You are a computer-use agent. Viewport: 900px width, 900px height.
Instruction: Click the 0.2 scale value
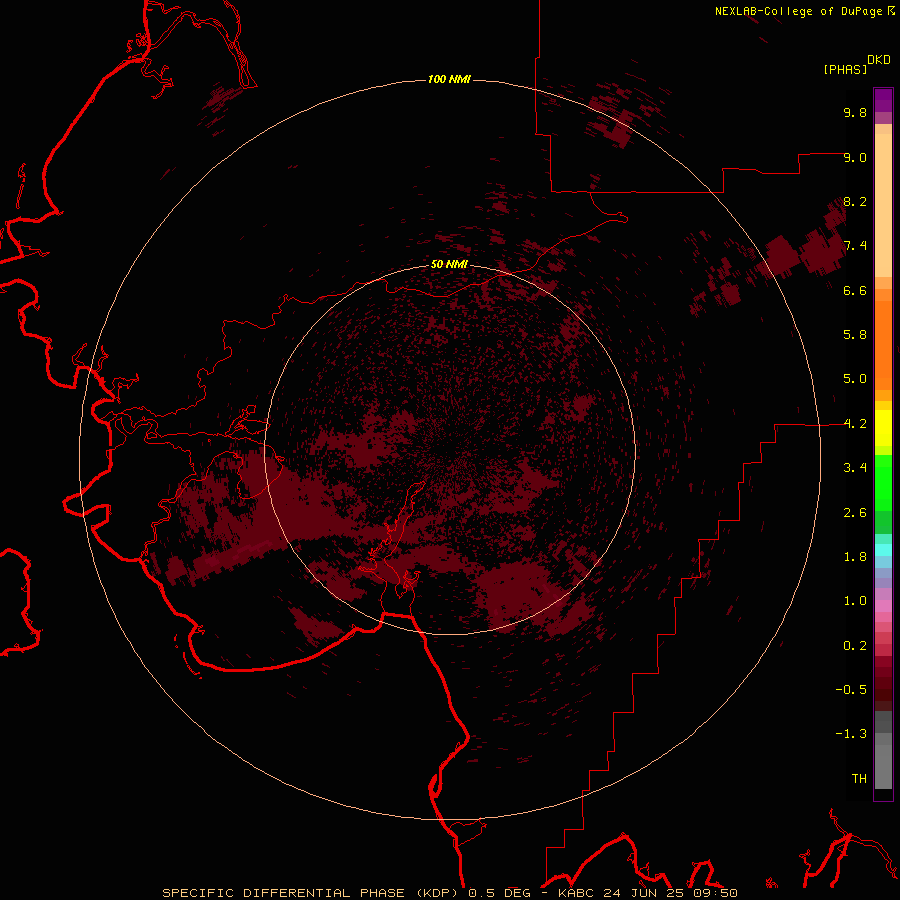point(855,646)
